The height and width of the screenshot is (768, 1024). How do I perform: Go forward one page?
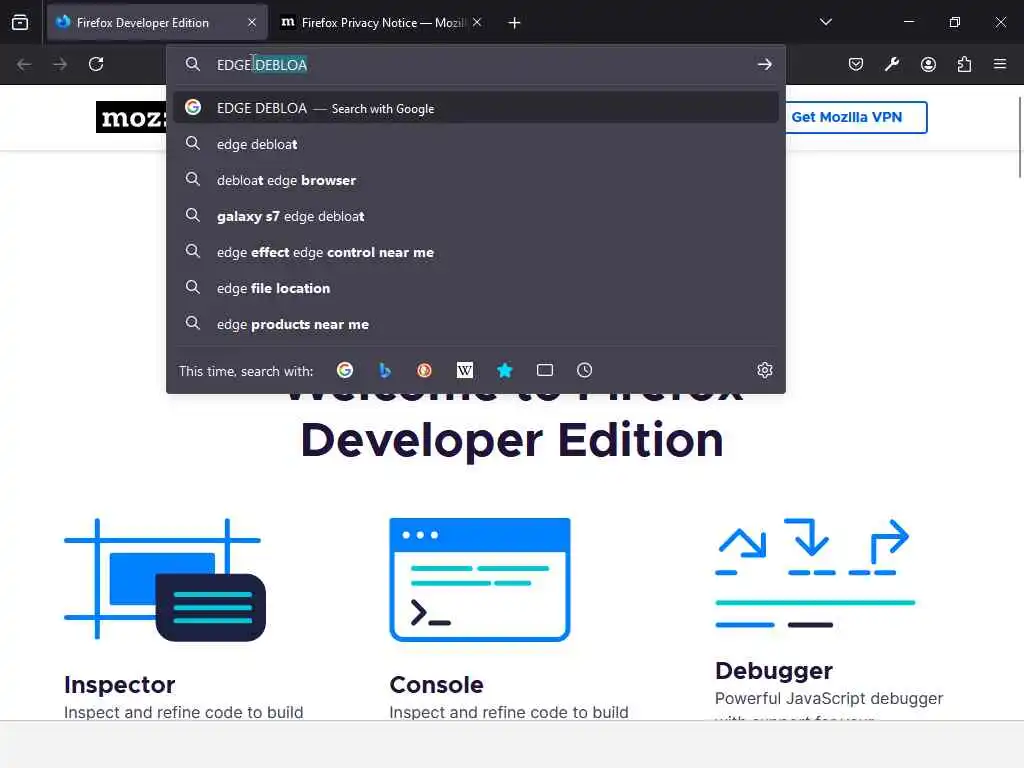click(x=60, y=64)
